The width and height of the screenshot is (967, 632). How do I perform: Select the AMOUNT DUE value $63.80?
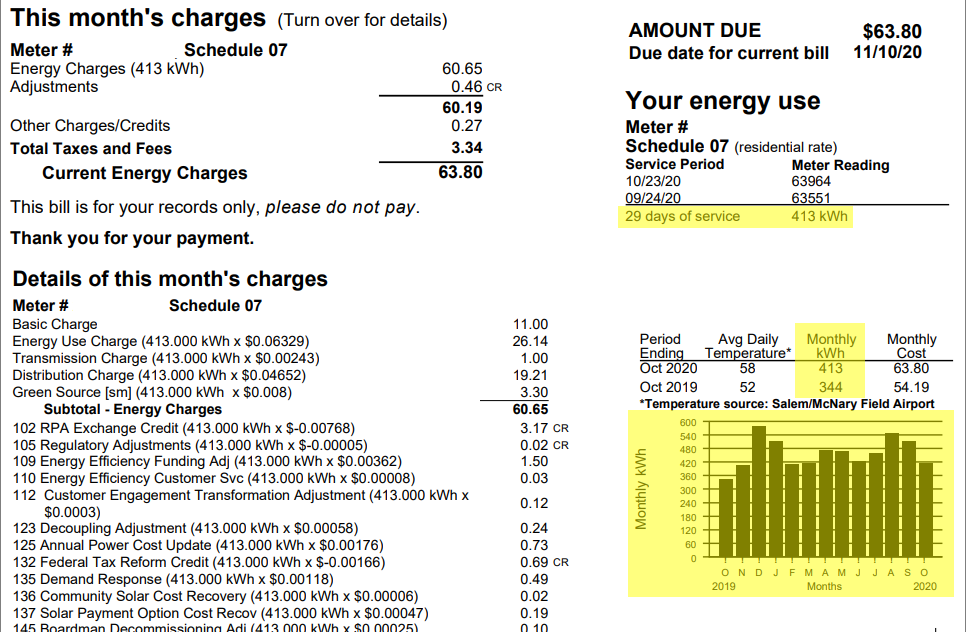[892, 31]
